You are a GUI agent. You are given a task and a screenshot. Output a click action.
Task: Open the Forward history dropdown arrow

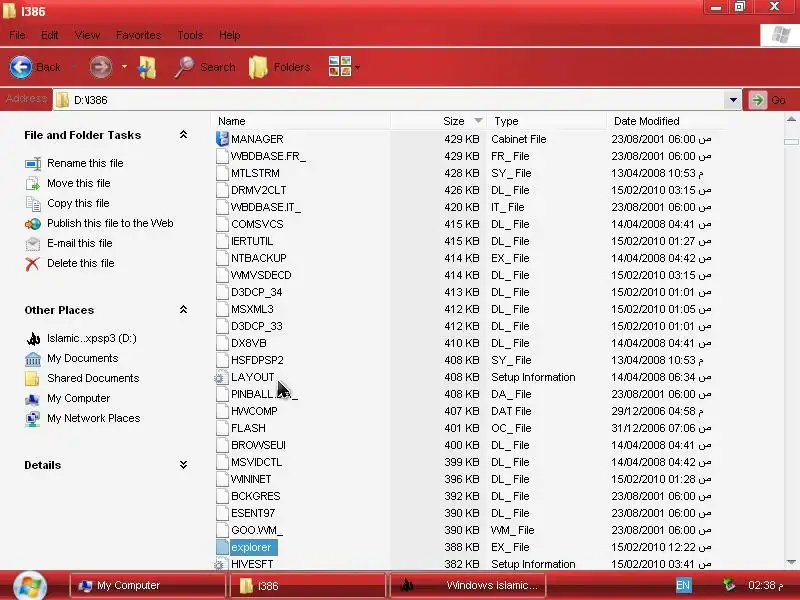[x=124, y=67]
